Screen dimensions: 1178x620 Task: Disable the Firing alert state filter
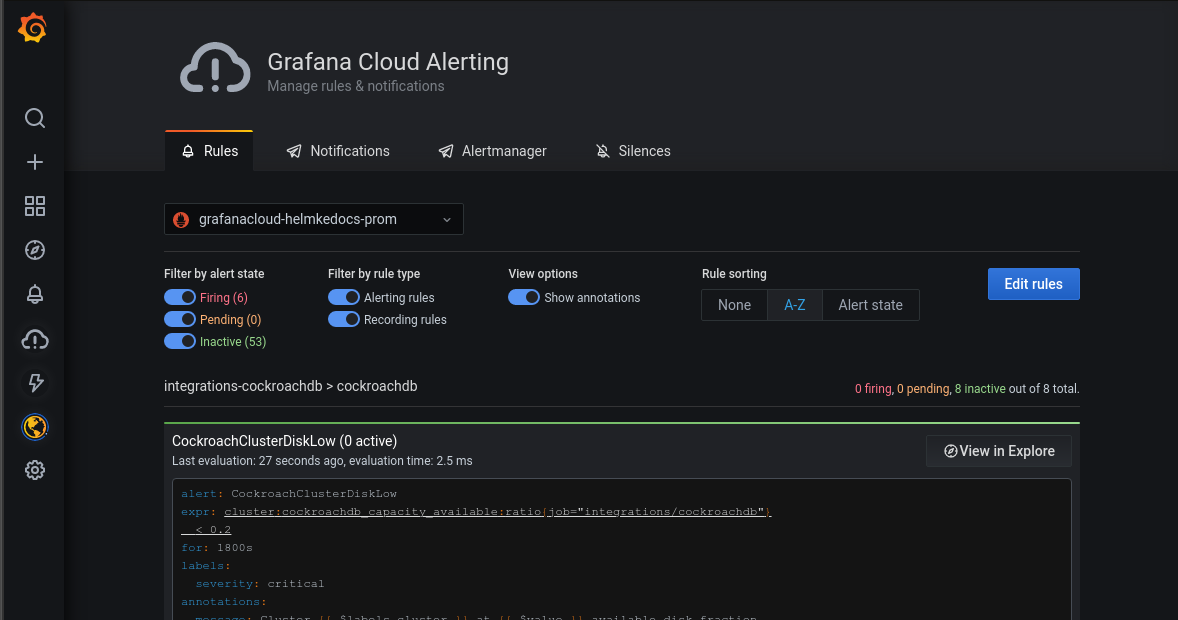(180, 297)
